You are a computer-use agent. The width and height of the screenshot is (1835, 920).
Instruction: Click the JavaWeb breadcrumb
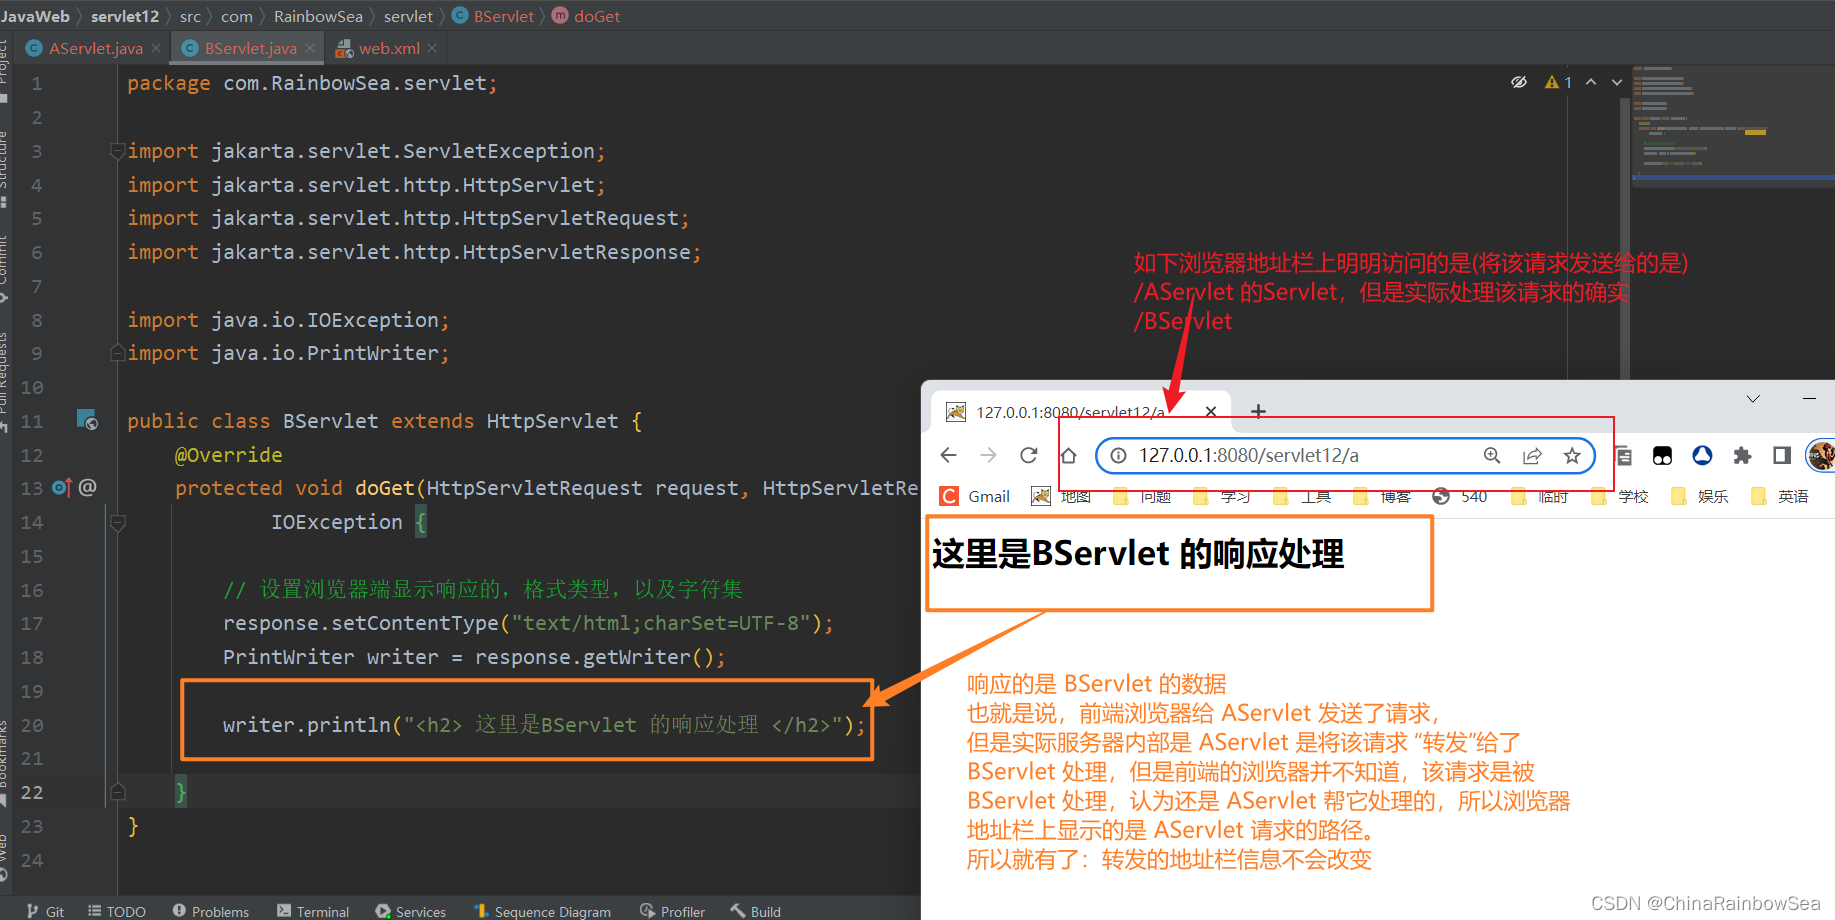click(35, 16)
